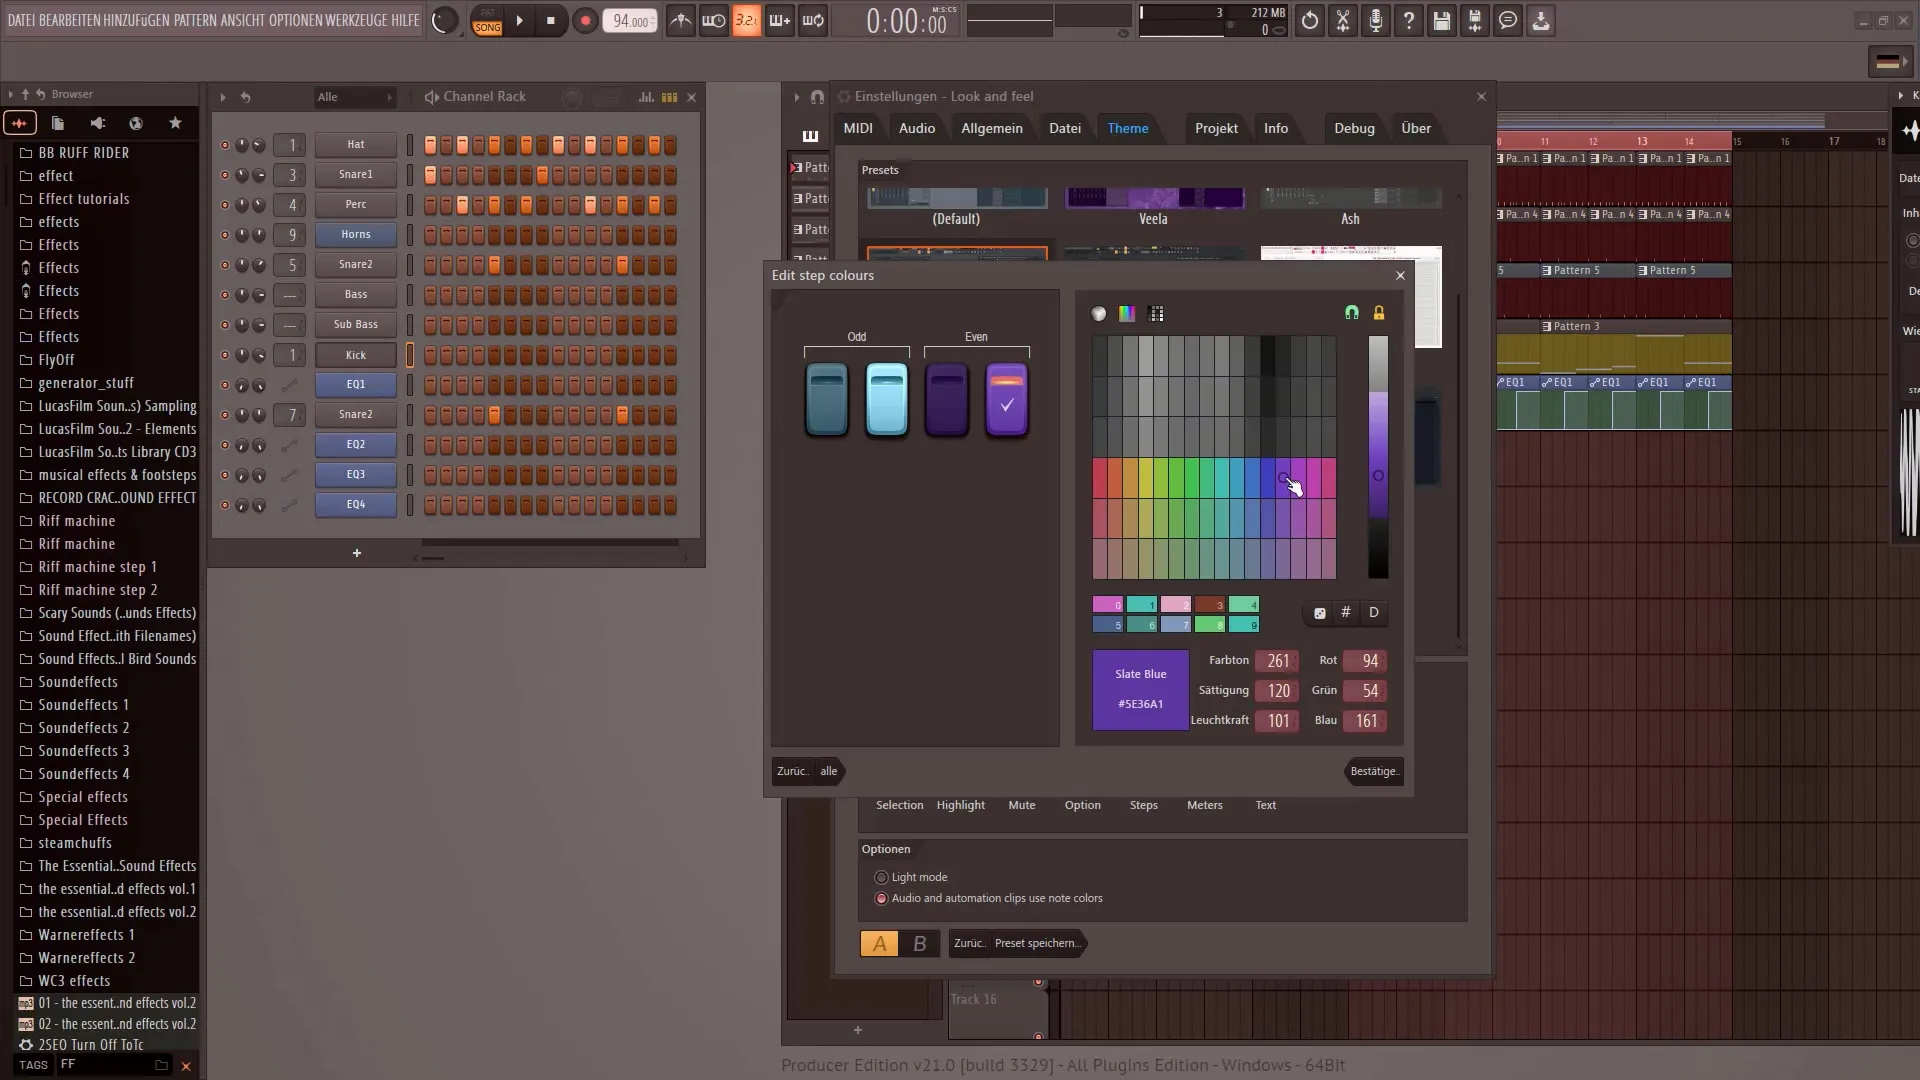Click the metronome icon in the top toolbar
This screenshot has height=1080, width=1920.
coord(680,21)
